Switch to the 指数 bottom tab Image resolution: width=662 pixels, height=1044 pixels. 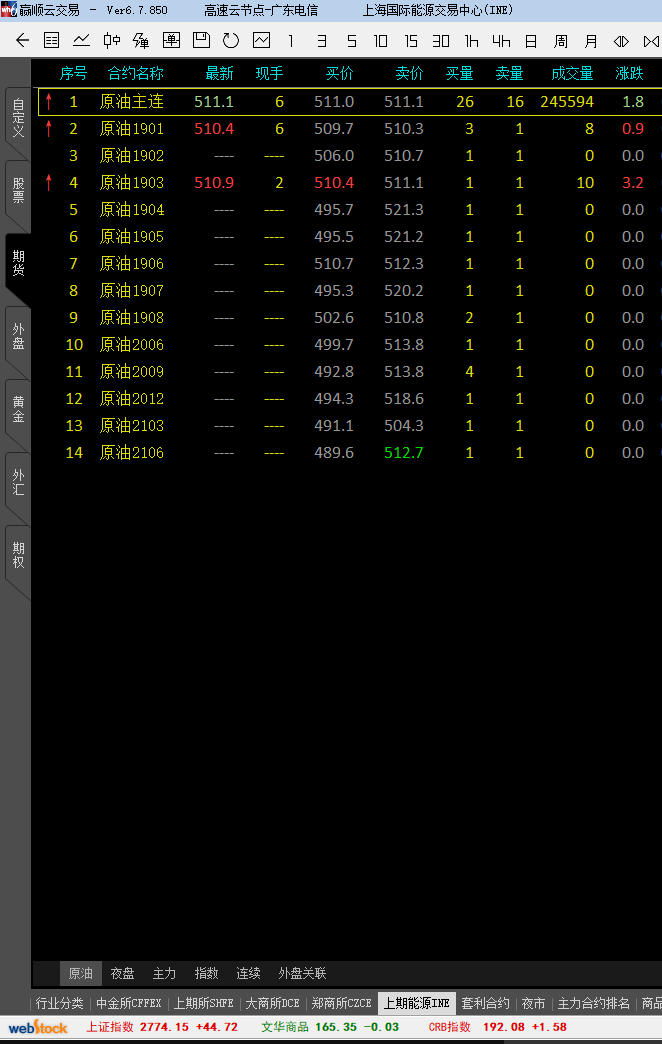[206, 973]
